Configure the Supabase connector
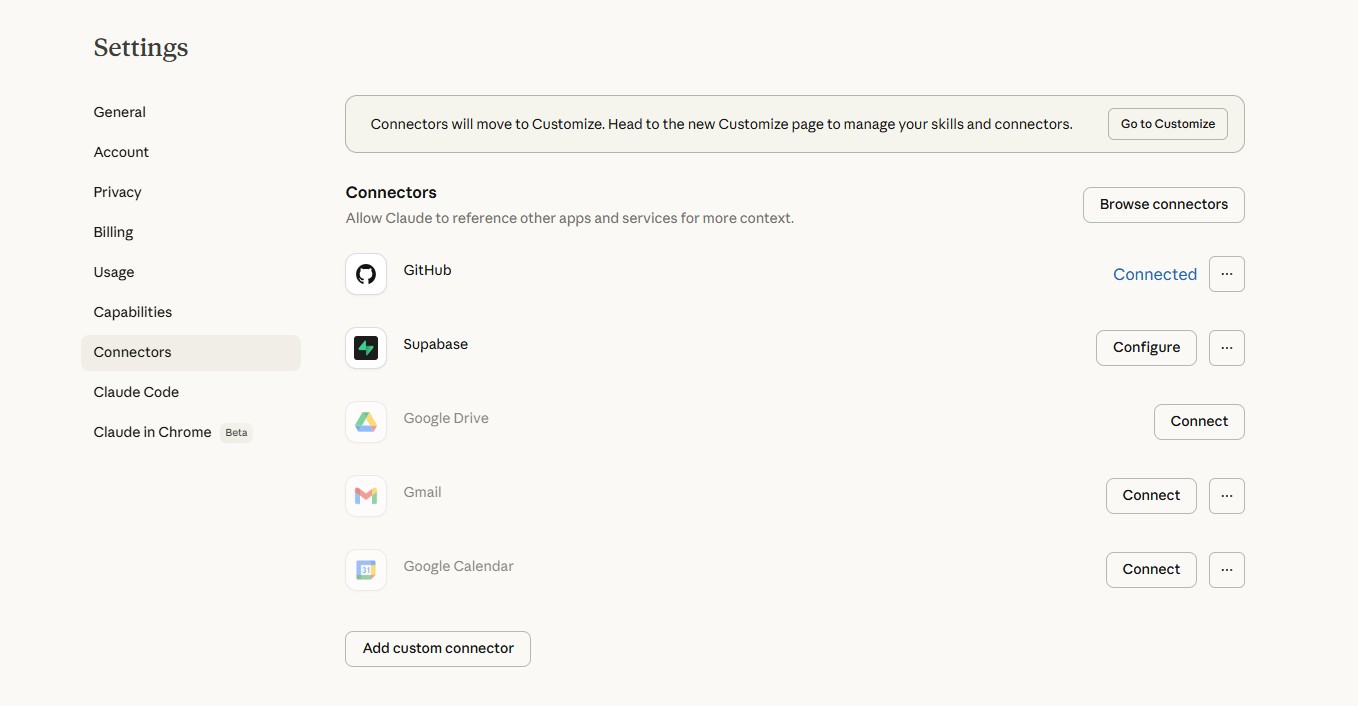1358x706 pixels. tap(1146, 348)
